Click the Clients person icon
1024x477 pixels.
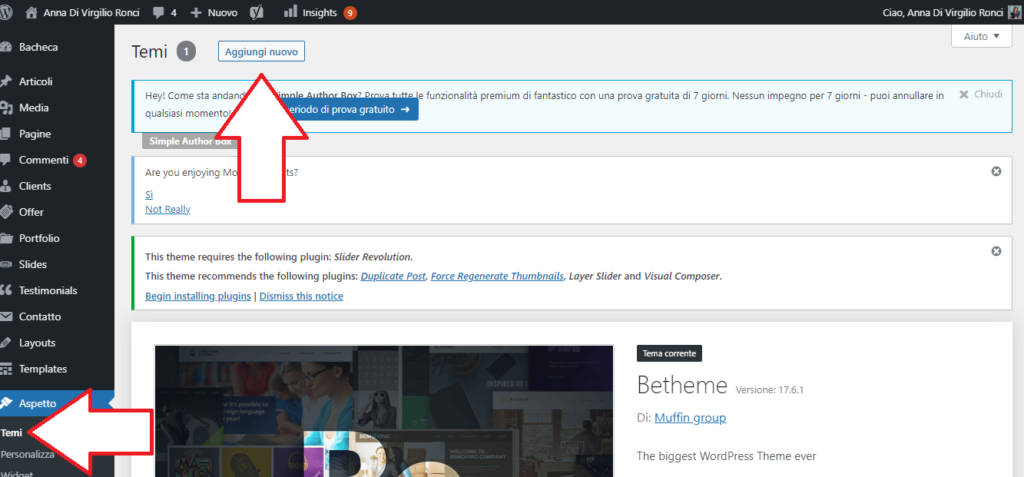coord(6,186)
